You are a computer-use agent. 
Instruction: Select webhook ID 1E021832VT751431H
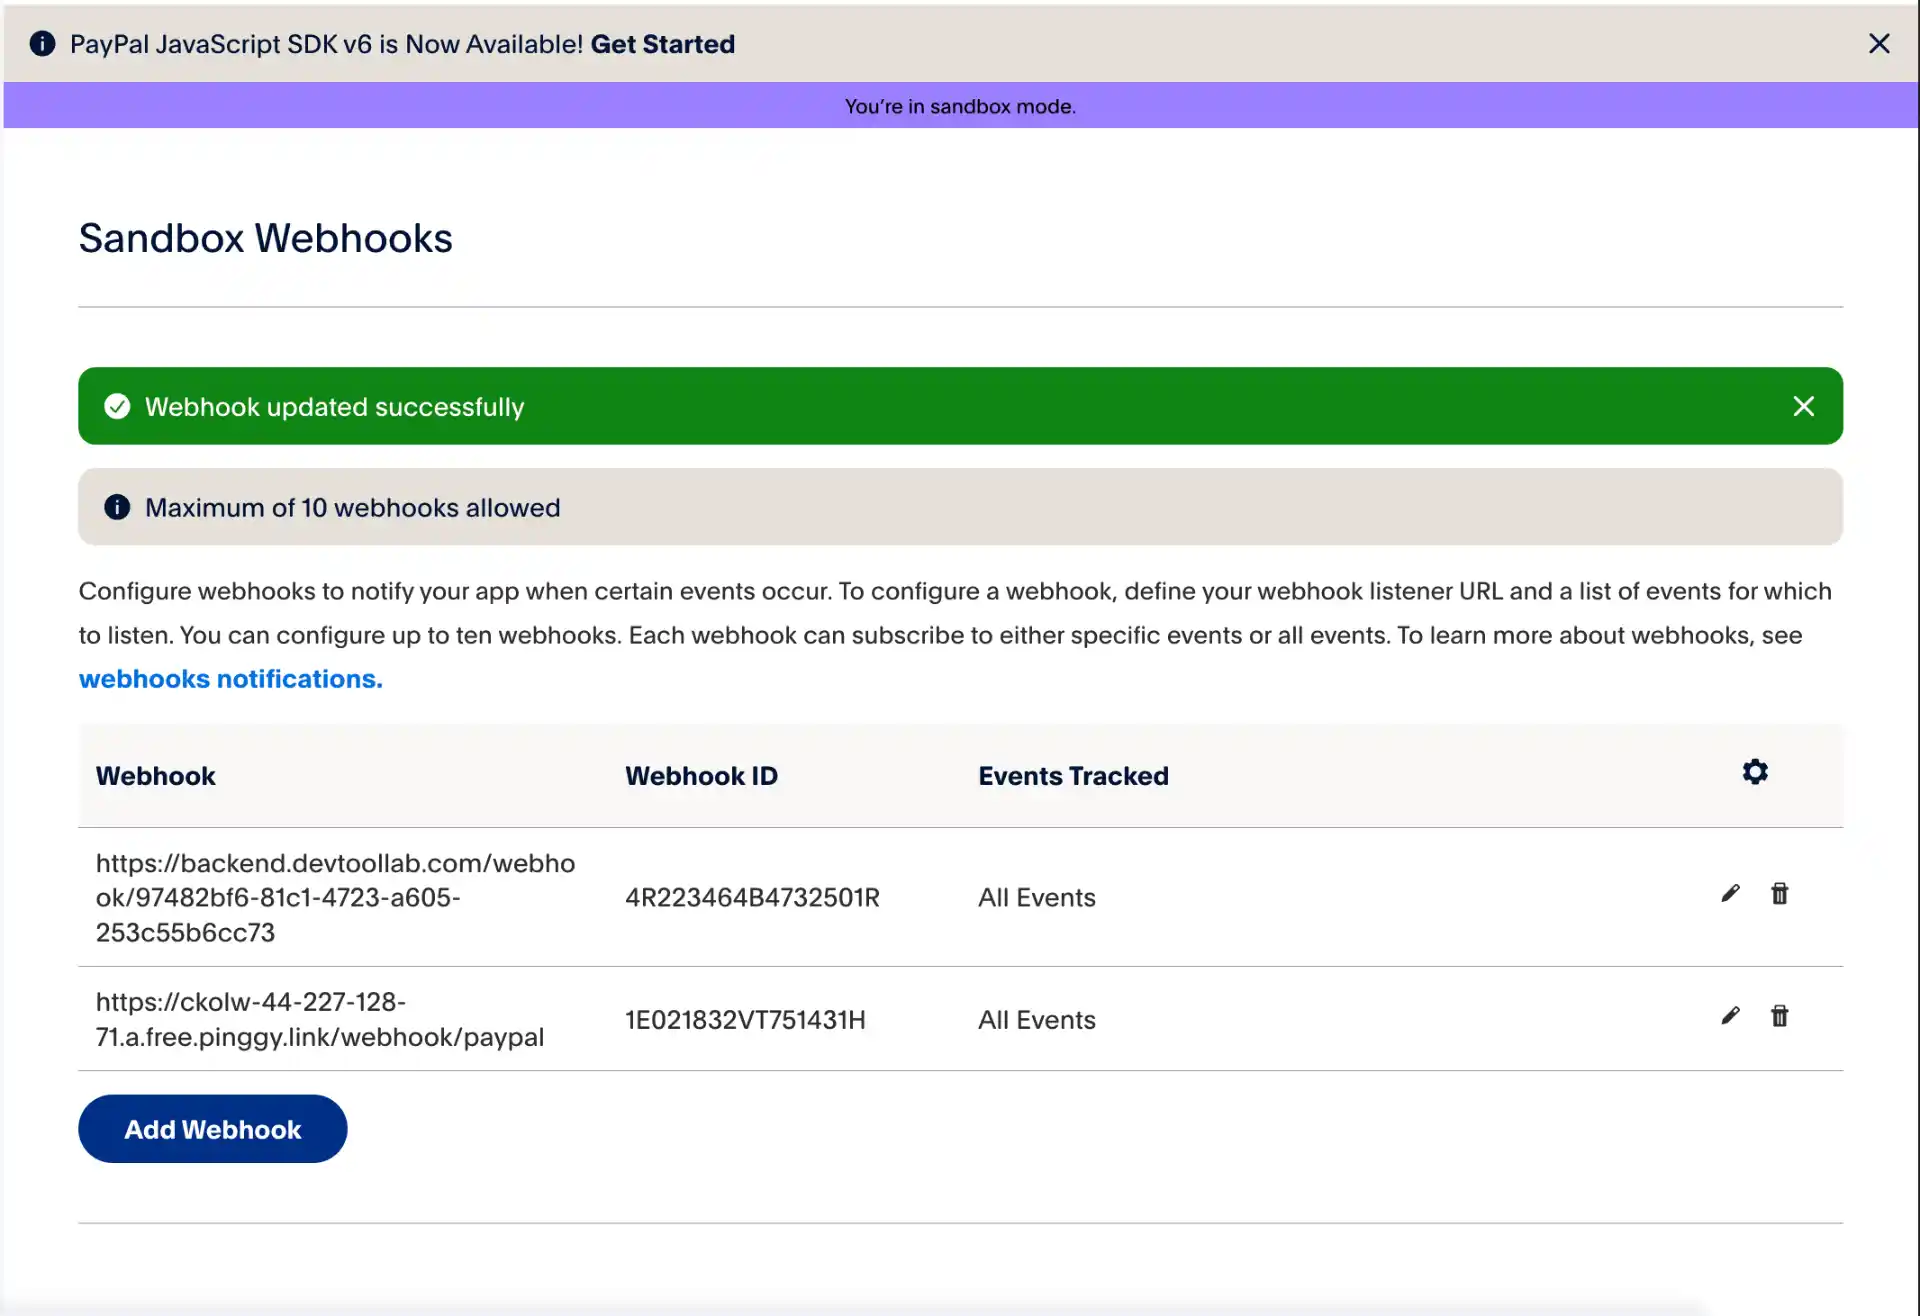tap(746, 1019)
